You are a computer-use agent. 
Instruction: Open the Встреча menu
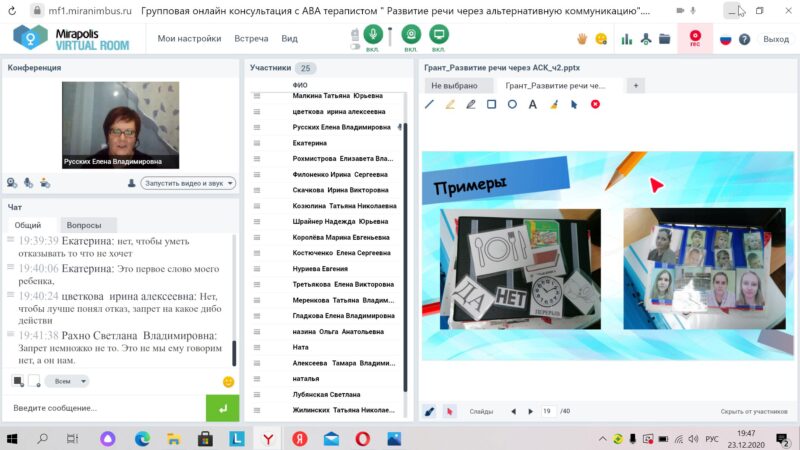(251, 38)
